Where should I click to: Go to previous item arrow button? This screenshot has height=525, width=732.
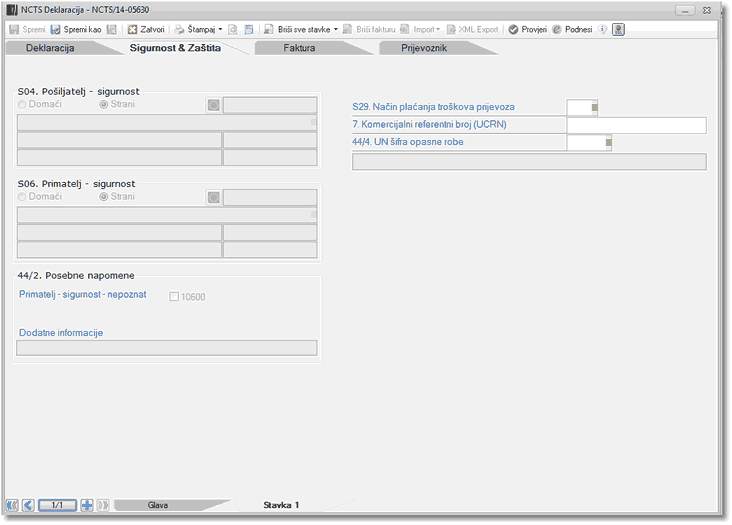28,505
